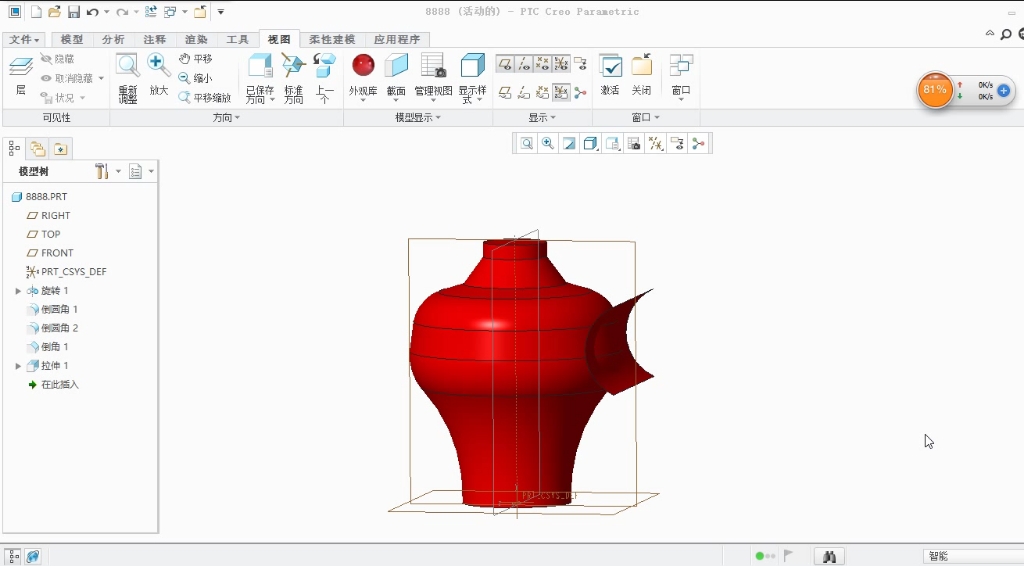1024x566 pixels.
Task: Click the 重新调整 refit icon in ribbon
Action: pyautogui.click(x=128, y=66)
